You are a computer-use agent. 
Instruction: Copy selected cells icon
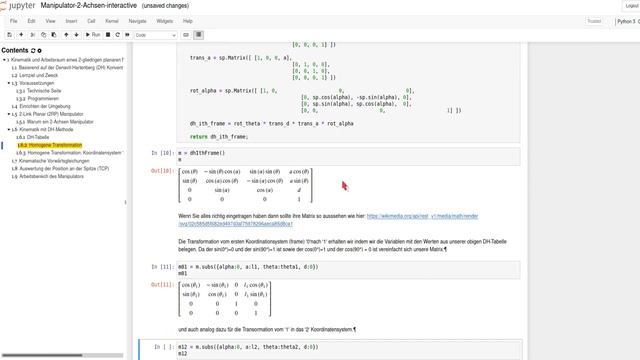tap(43, 35)
